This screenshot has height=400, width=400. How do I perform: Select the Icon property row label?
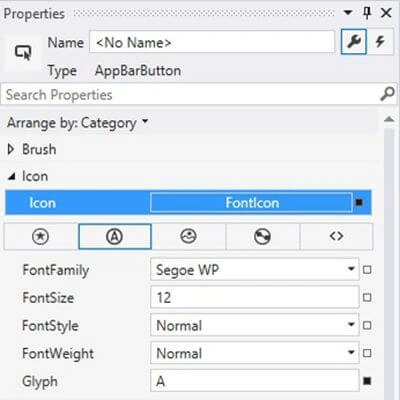tap(42, 203)
